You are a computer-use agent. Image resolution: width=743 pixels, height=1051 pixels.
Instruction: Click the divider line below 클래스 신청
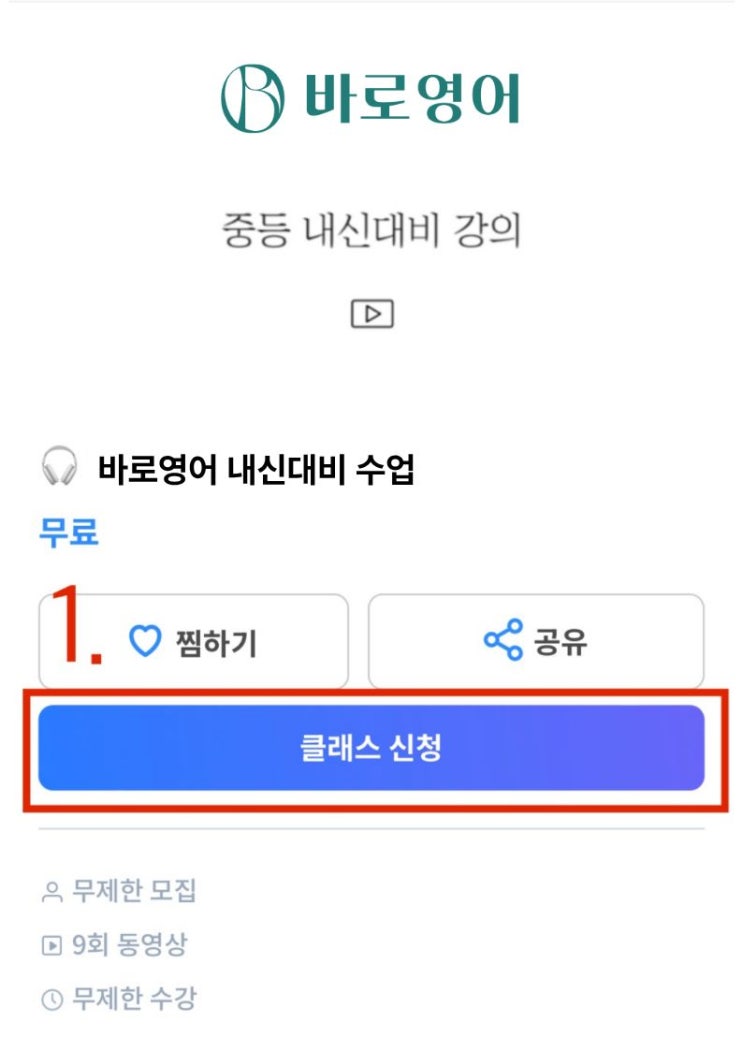(x=371, y=829)
